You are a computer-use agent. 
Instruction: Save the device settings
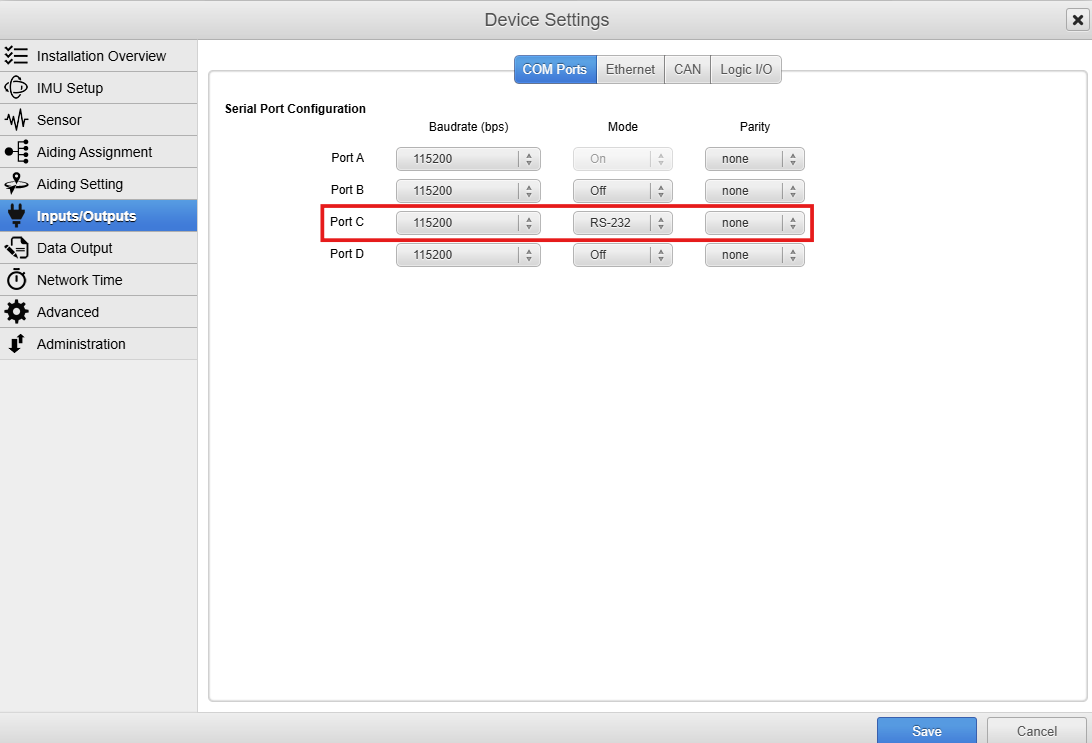[x=926, y=731]
